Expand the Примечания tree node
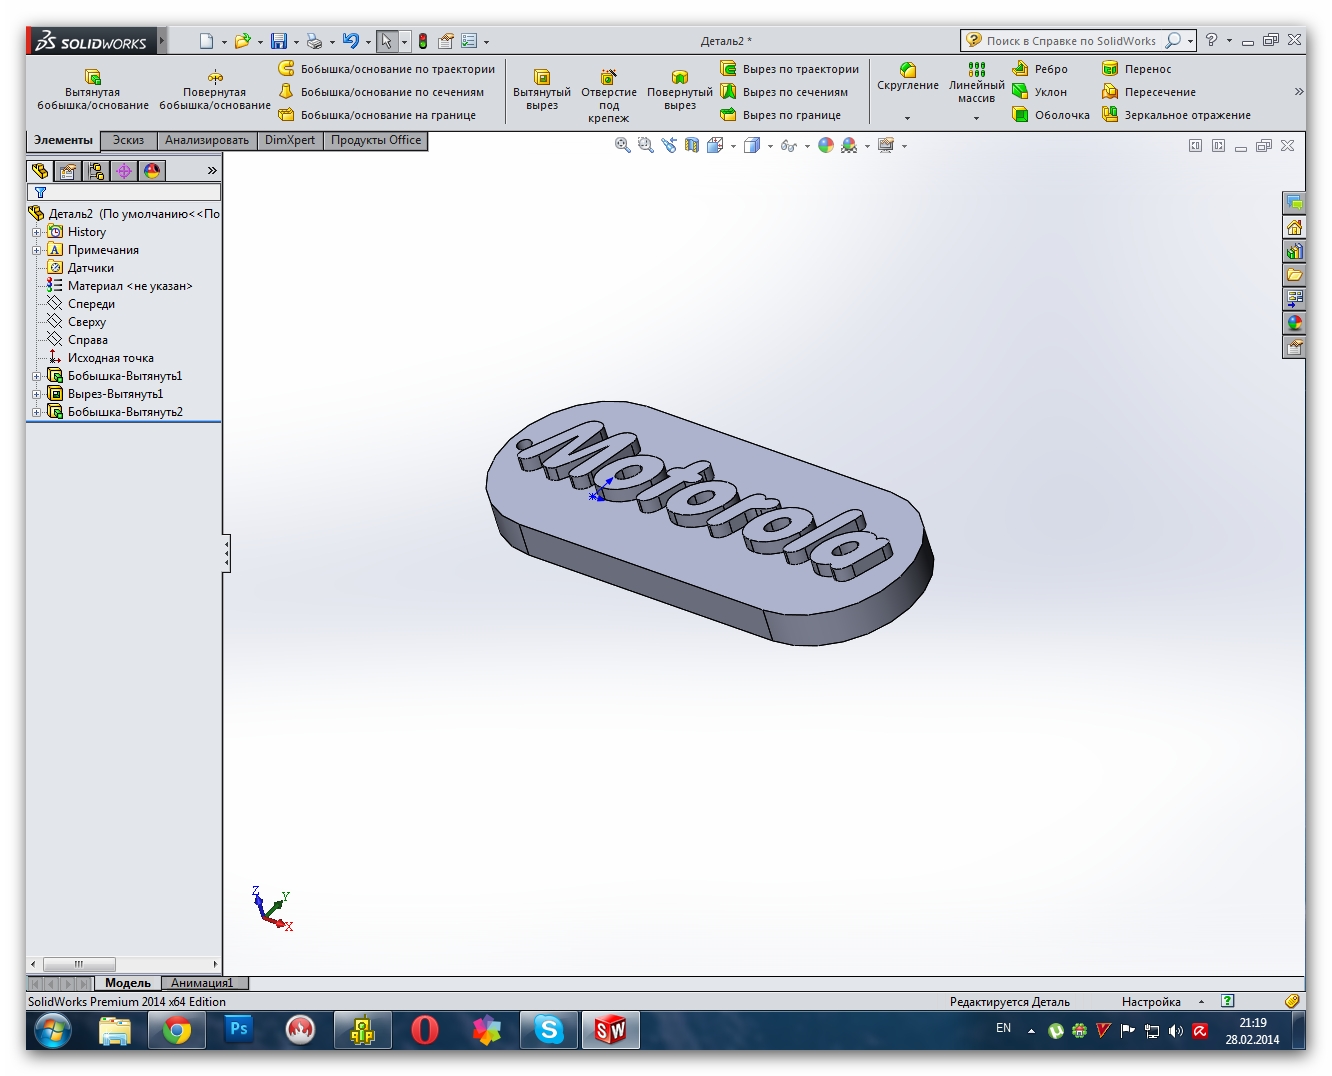The image size is (1332, 1076). click(x=37, y=250)
